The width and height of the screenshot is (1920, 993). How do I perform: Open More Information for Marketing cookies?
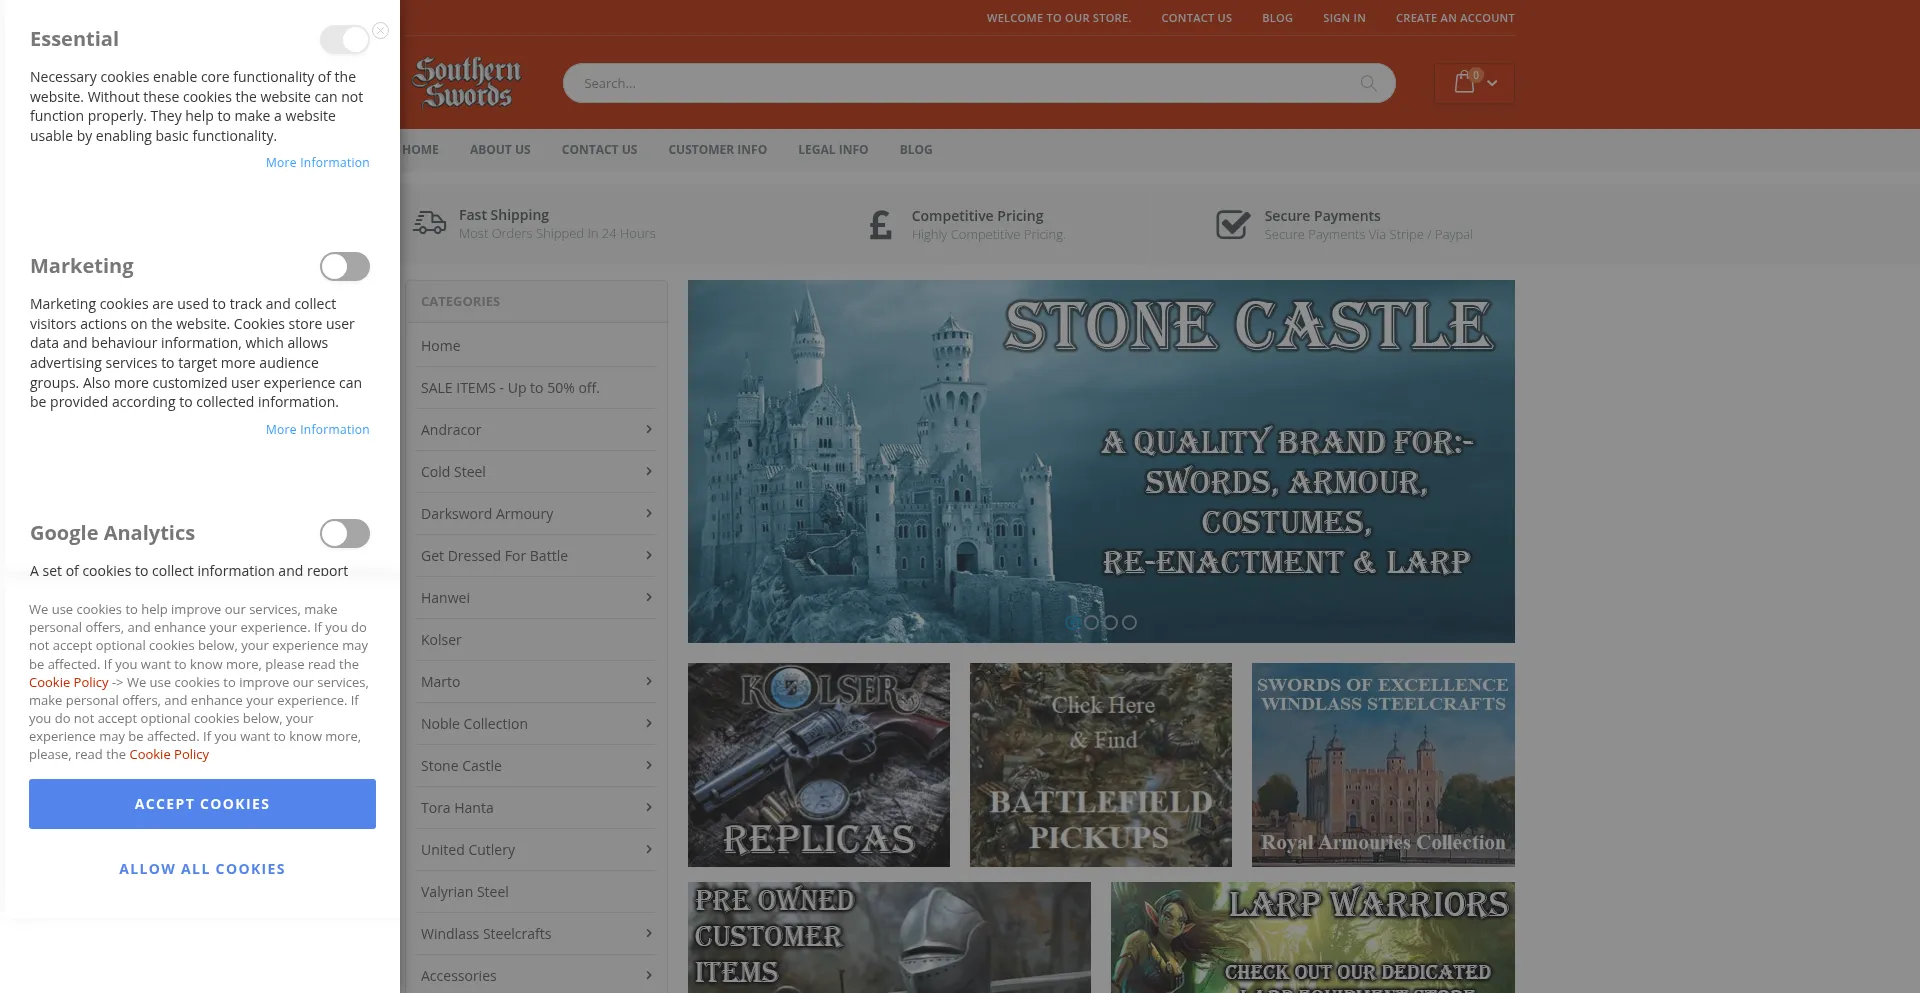(317, 430)
